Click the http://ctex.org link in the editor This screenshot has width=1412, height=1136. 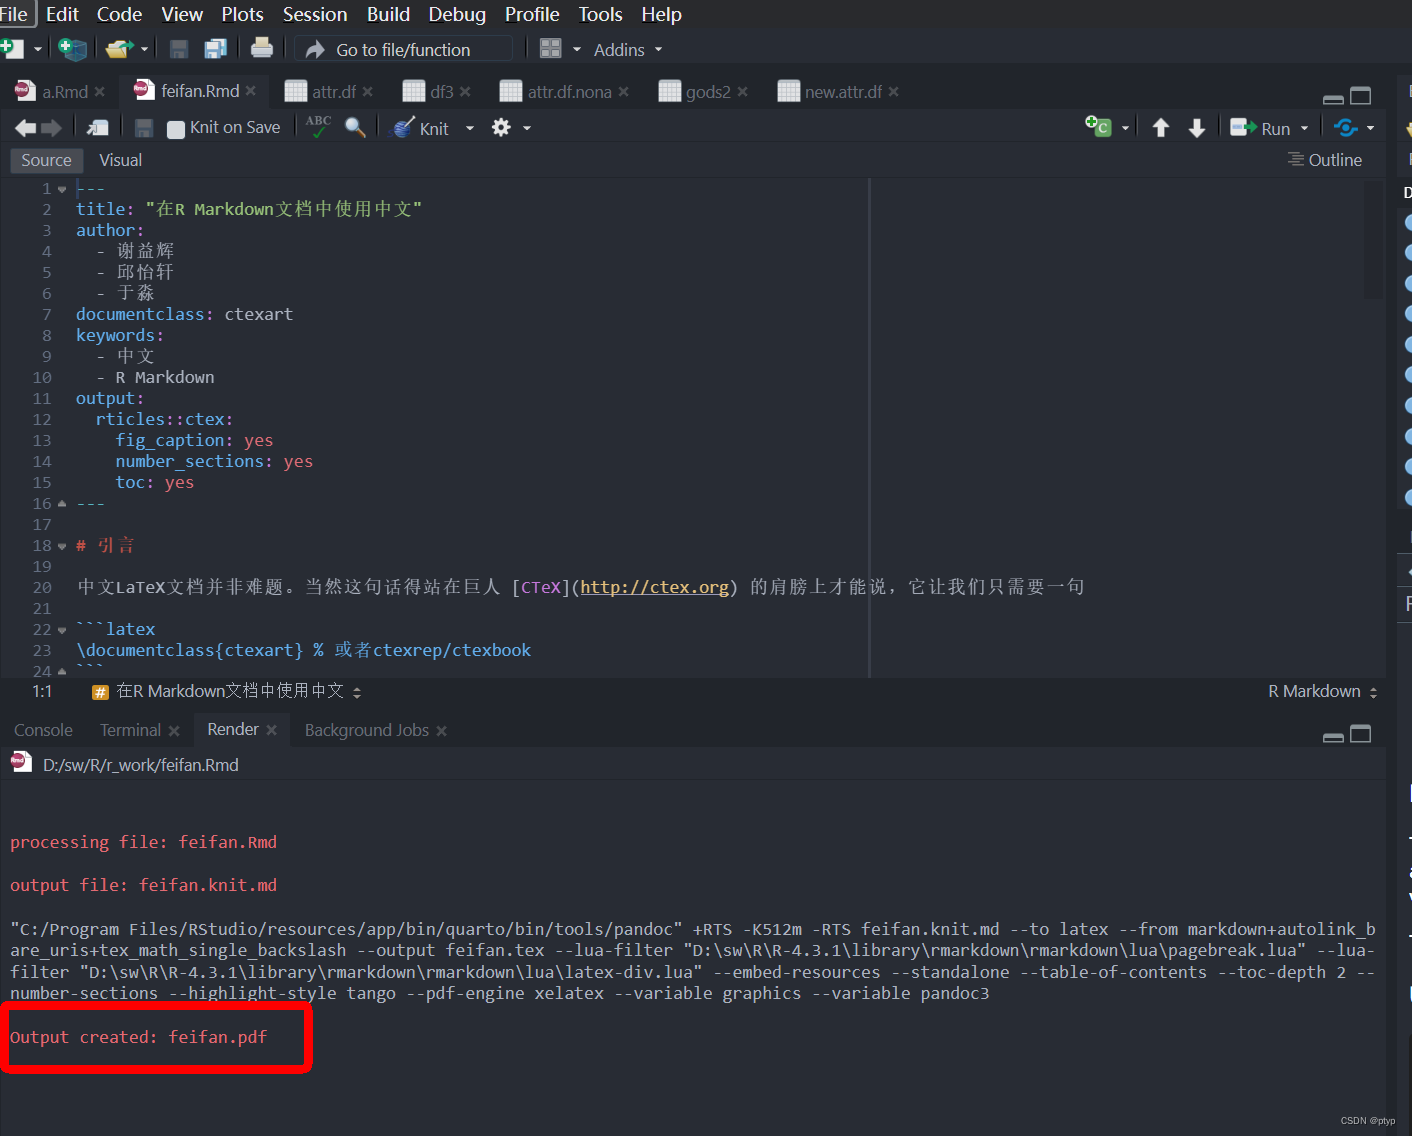654,587
